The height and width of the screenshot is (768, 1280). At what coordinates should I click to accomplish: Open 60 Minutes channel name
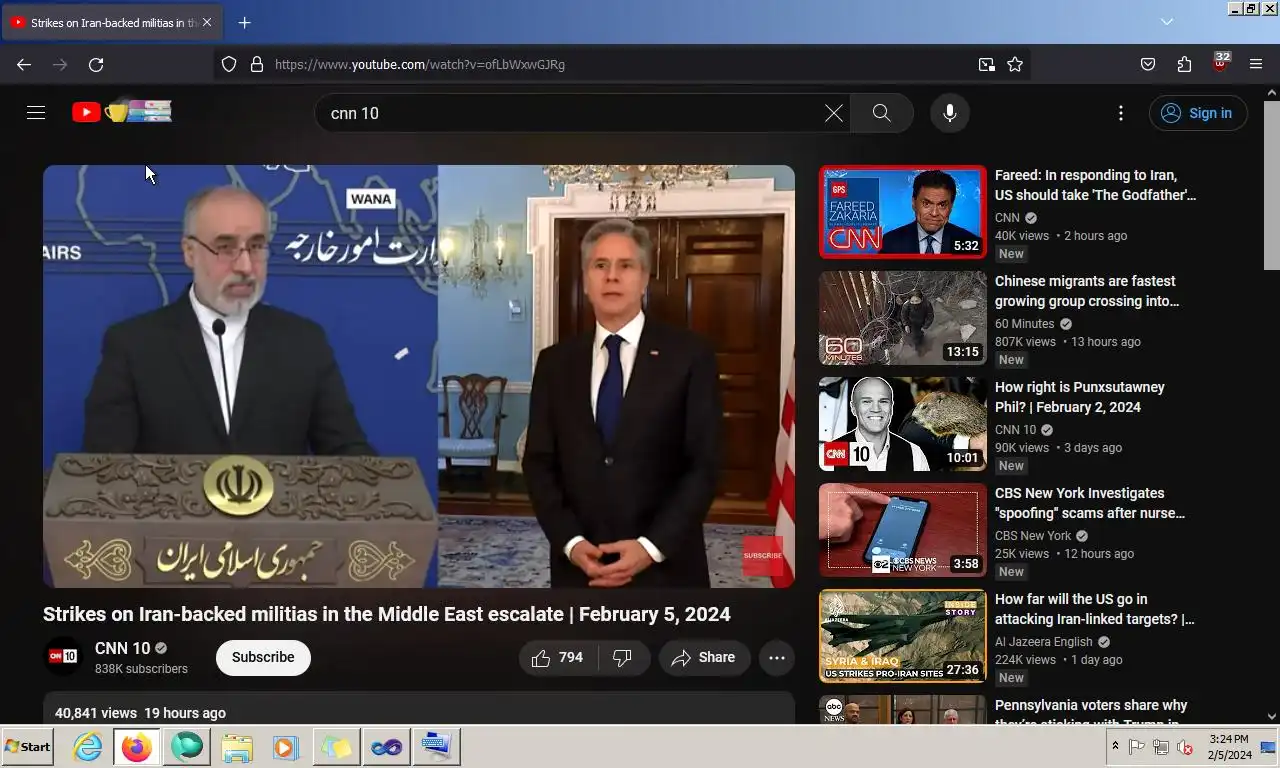[1024, 324]
